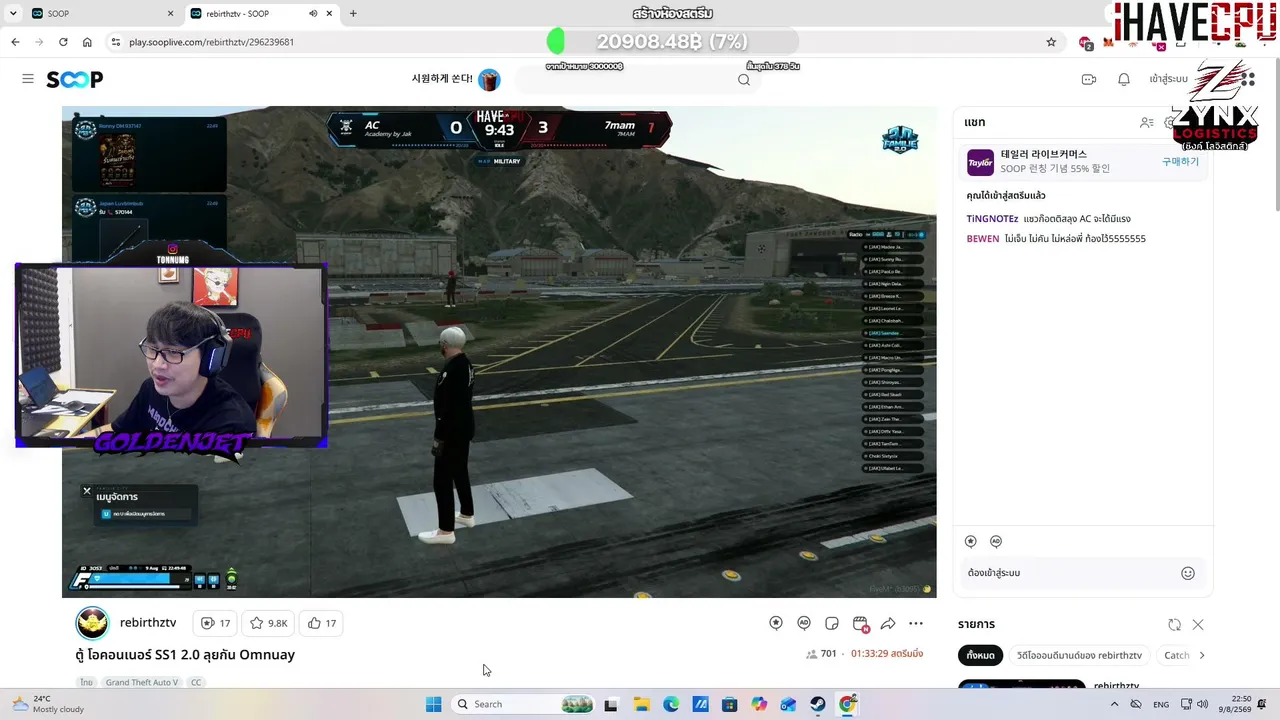The height and width of the screenshot is (720, 1280).
Task: Click the Taylor ad thumbnail in chat
Action: coord(980,162)
